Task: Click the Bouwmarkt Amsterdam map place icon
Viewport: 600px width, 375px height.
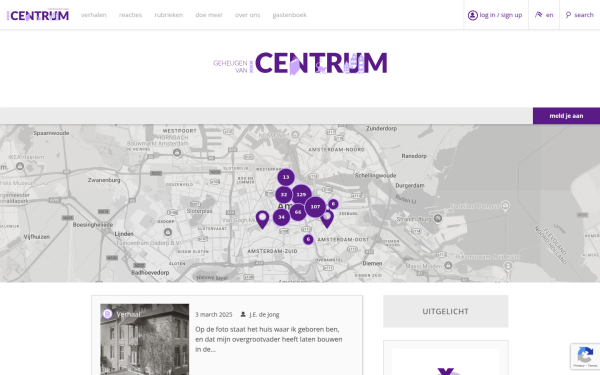Action: coord(177,153)
